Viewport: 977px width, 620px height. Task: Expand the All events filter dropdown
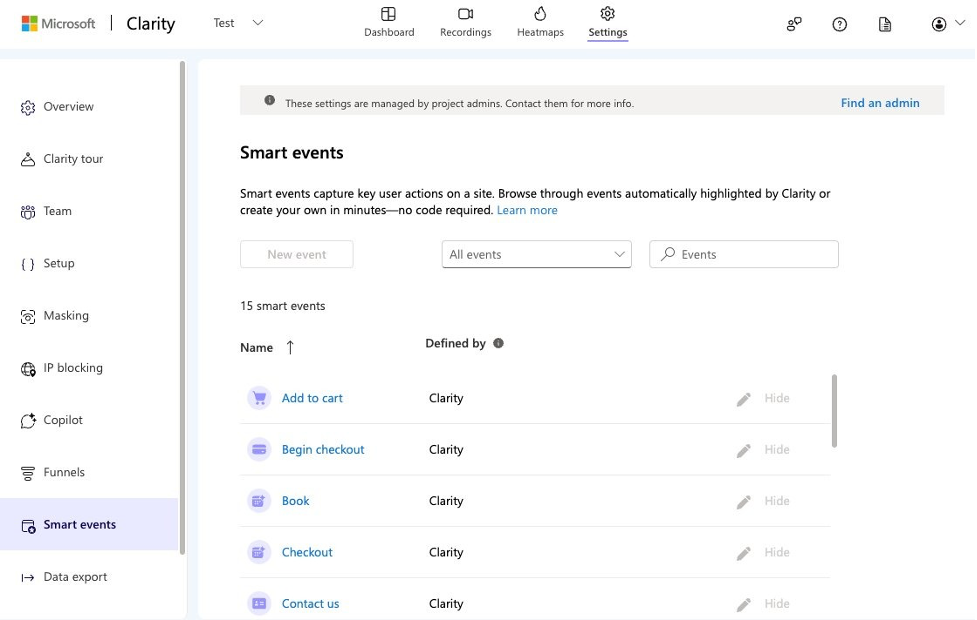click(536, 255)
